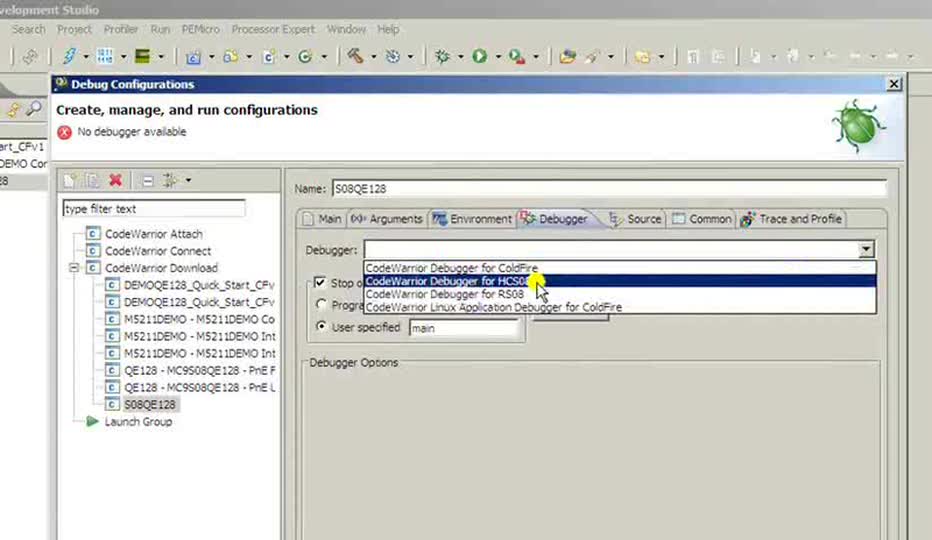Select the User specified radio button
This screenshot has width=932, height=540.
point(321,327)
